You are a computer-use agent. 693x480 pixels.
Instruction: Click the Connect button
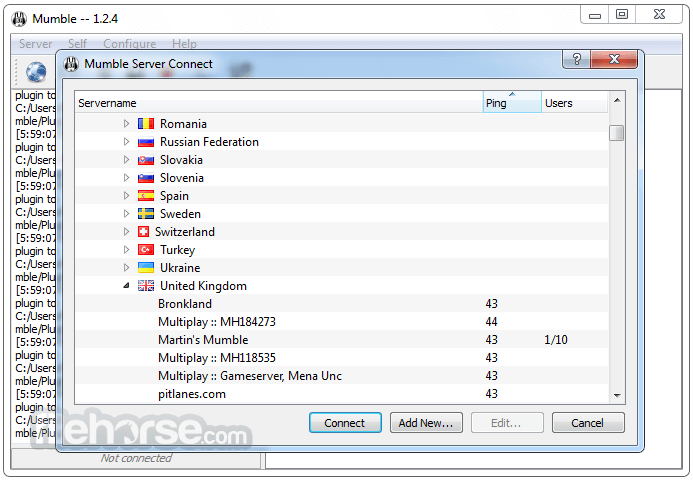coord(345,423)
